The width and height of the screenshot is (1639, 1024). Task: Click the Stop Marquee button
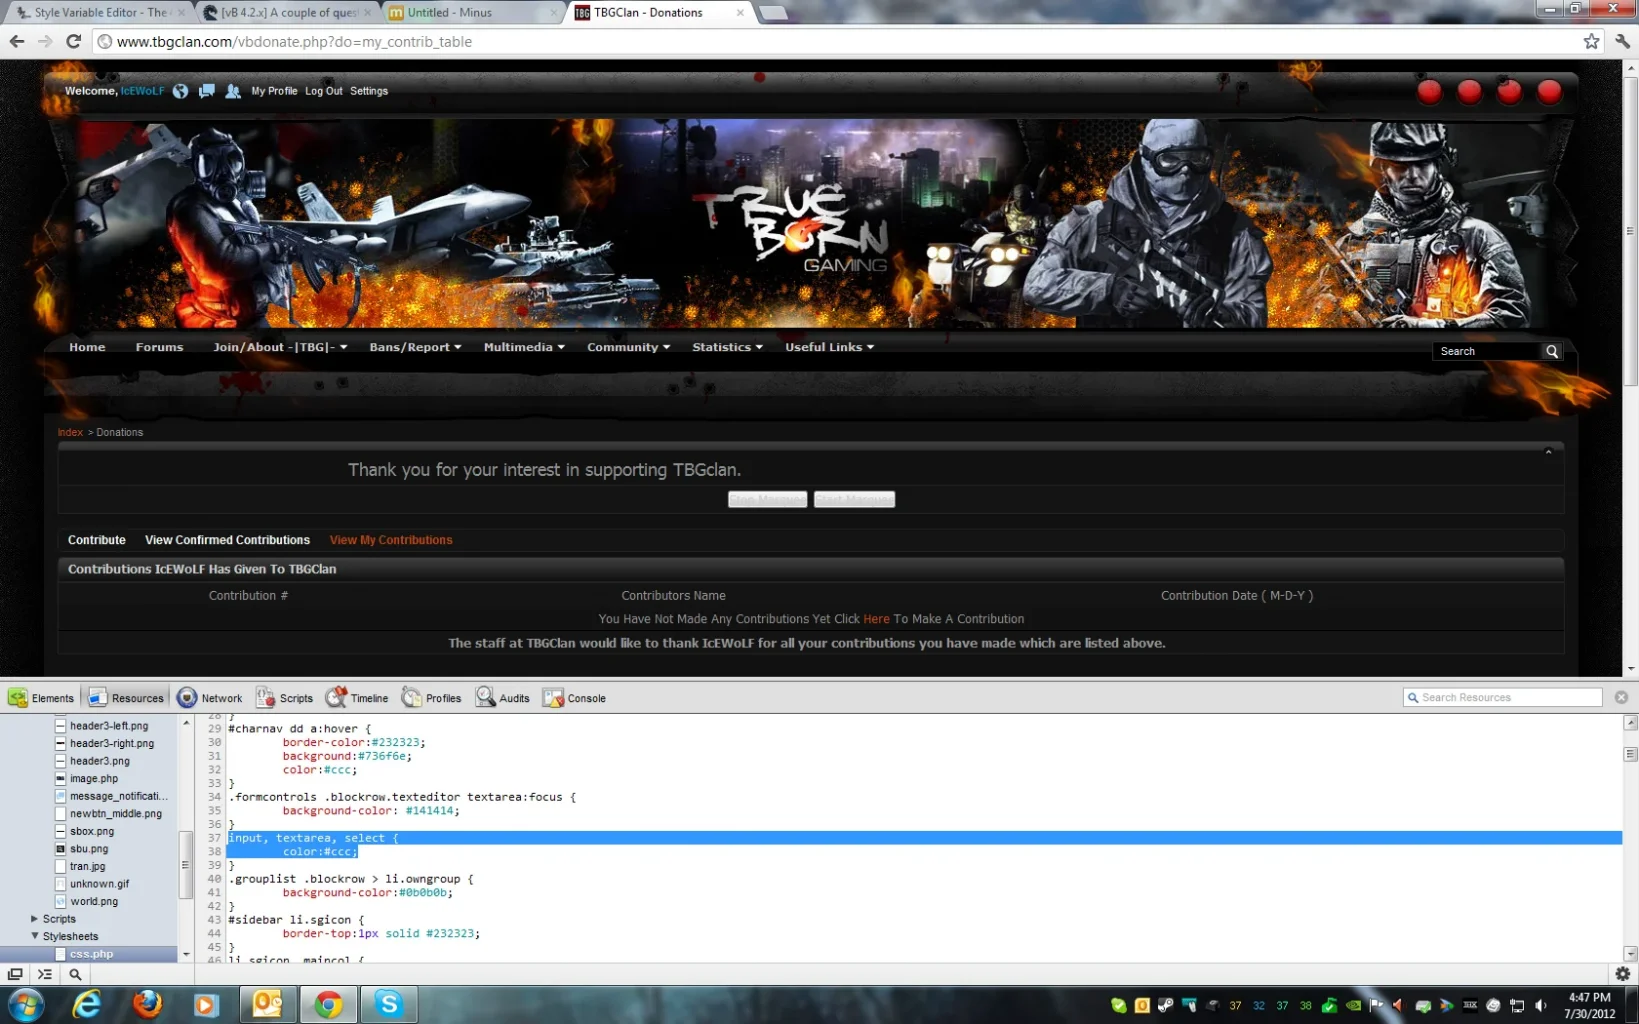pyautogui.click(x=767, y=499)
